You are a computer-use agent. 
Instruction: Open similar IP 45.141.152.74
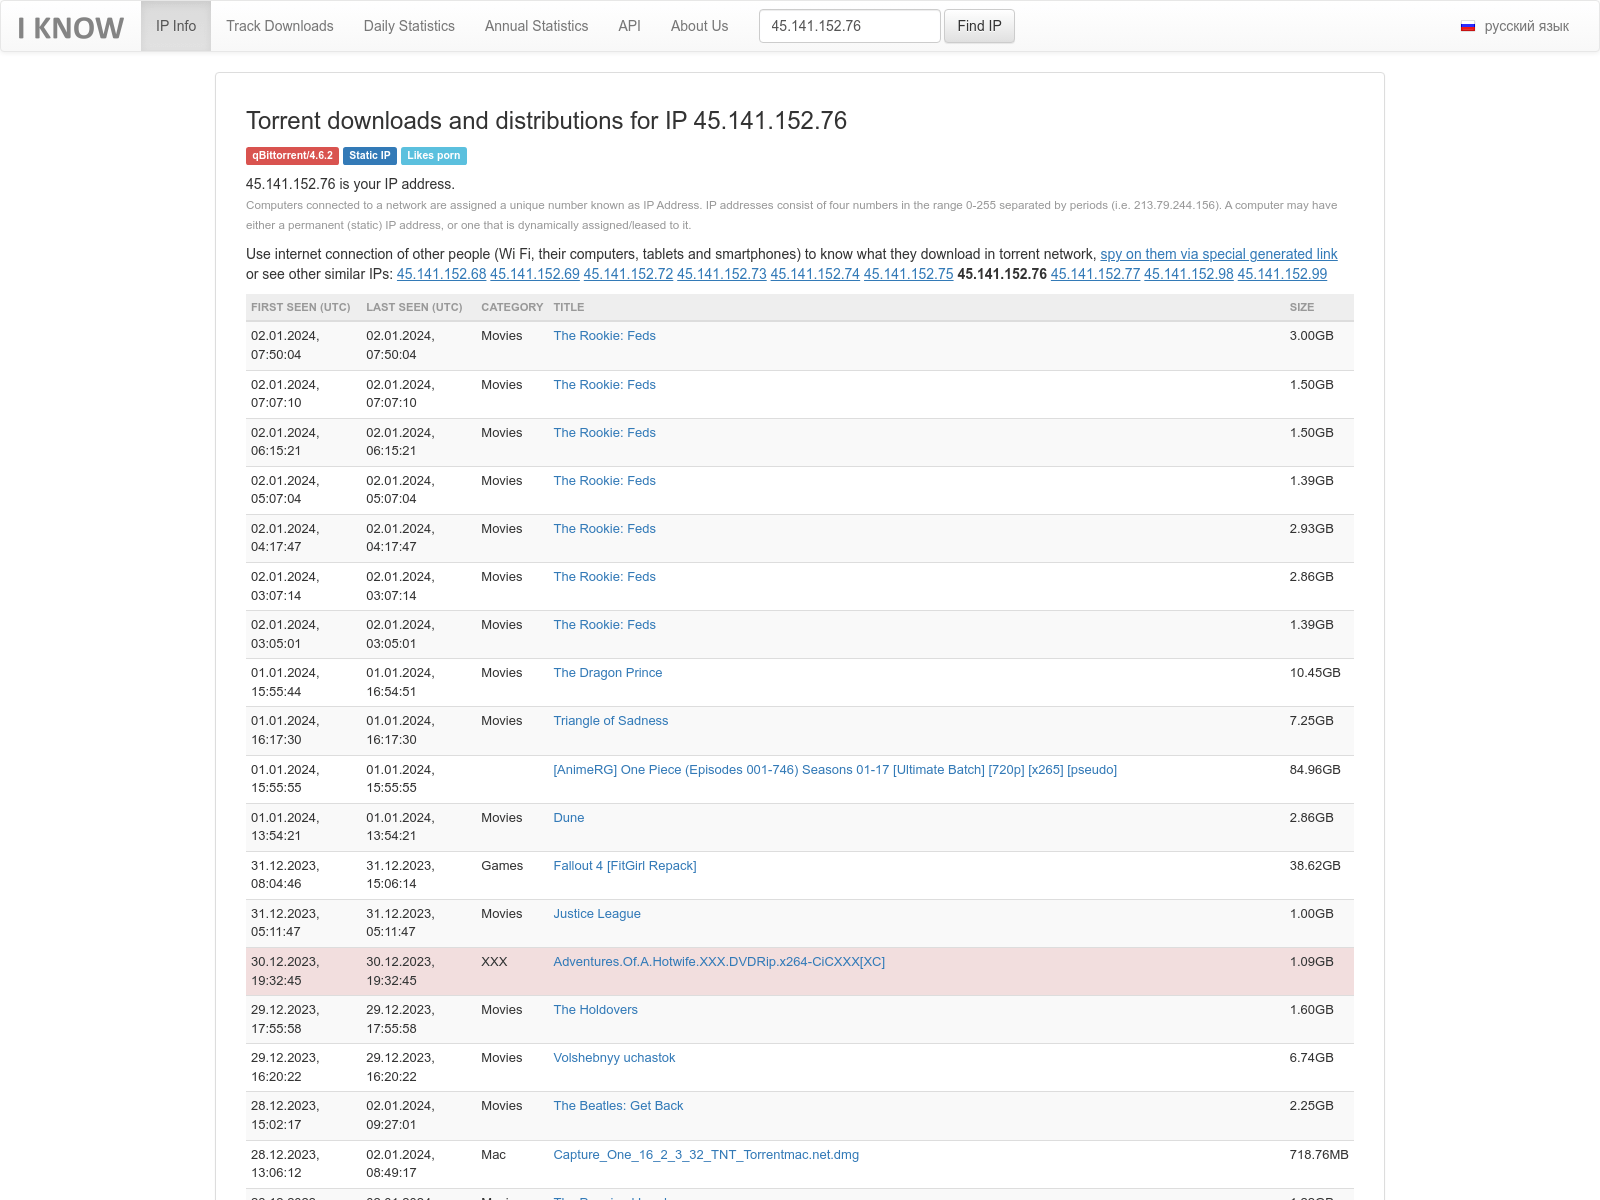[x=815, y=274]
